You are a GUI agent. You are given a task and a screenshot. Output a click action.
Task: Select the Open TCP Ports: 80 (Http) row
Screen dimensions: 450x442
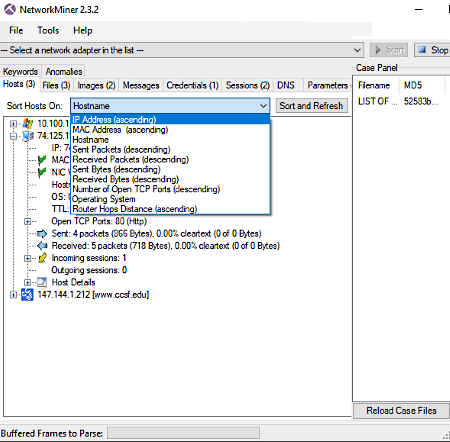pyautogui.click(x=99, y=221)
